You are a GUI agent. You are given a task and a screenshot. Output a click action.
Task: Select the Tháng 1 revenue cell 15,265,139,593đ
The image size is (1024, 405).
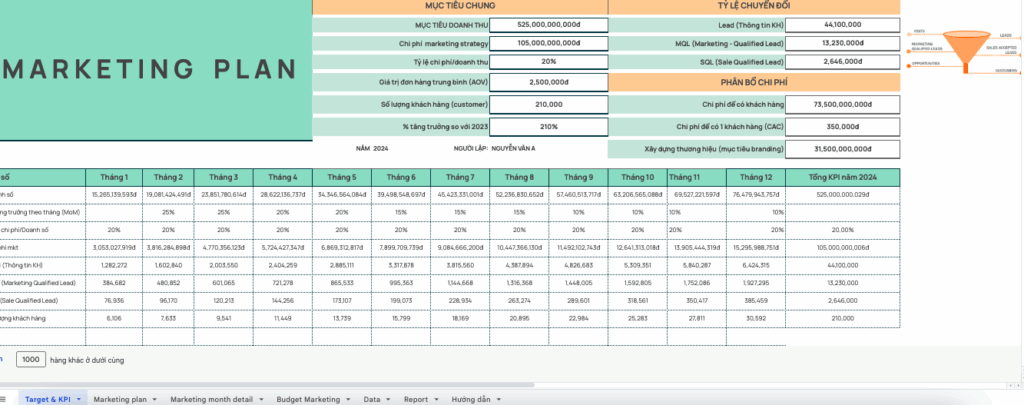(114, 194)
